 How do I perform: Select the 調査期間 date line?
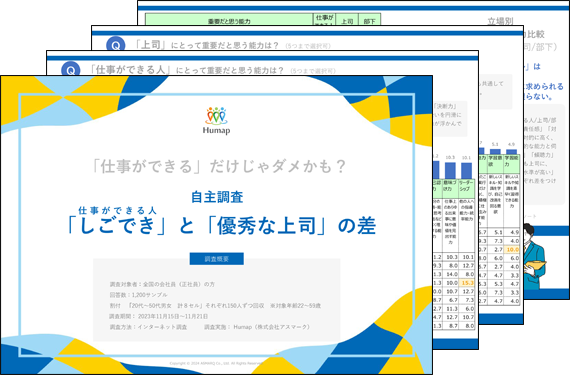click(x=159, y=316)
